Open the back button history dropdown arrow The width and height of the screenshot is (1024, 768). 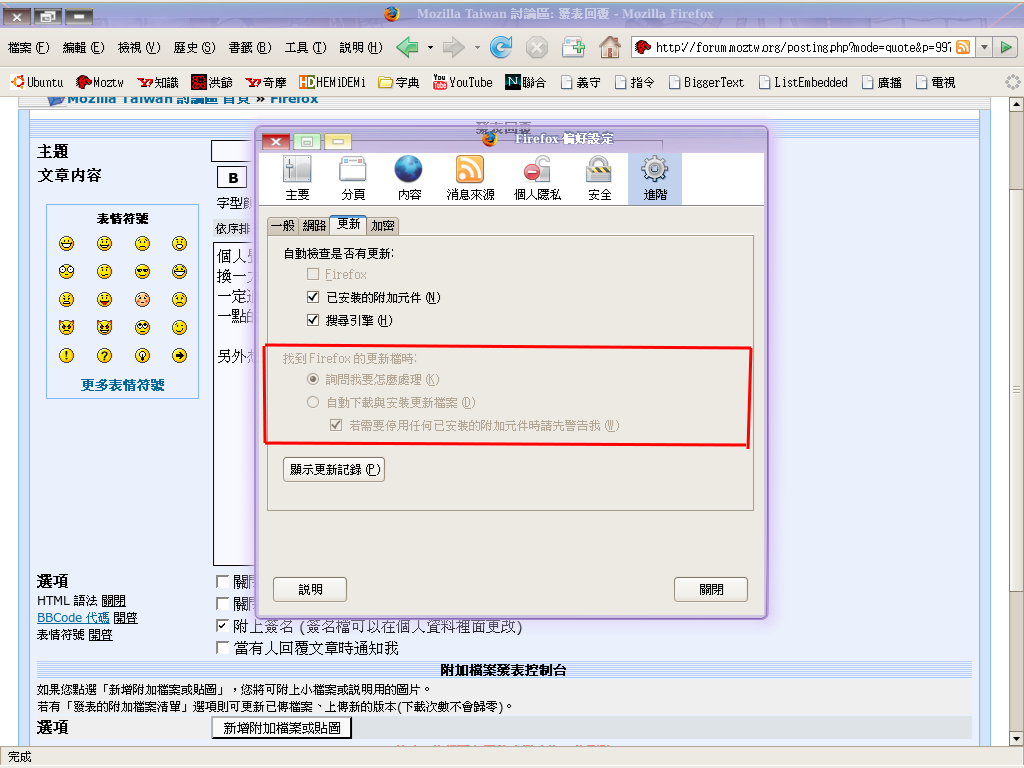[430, 48]
